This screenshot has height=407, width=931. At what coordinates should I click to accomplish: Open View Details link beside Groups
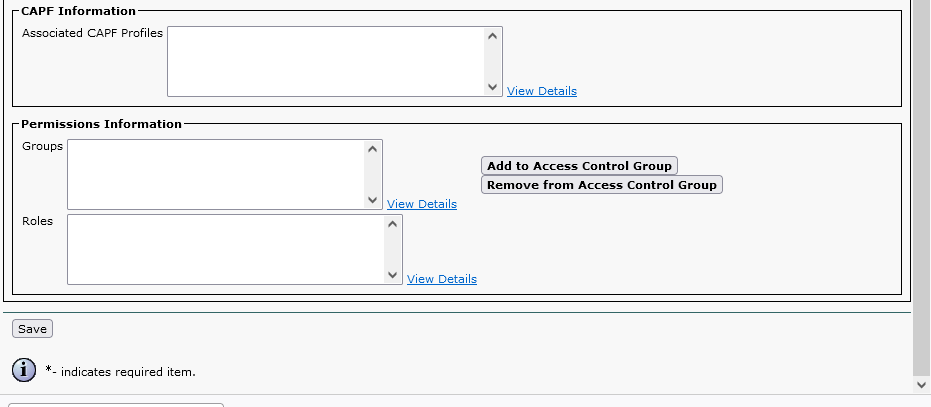coord(421,204)
